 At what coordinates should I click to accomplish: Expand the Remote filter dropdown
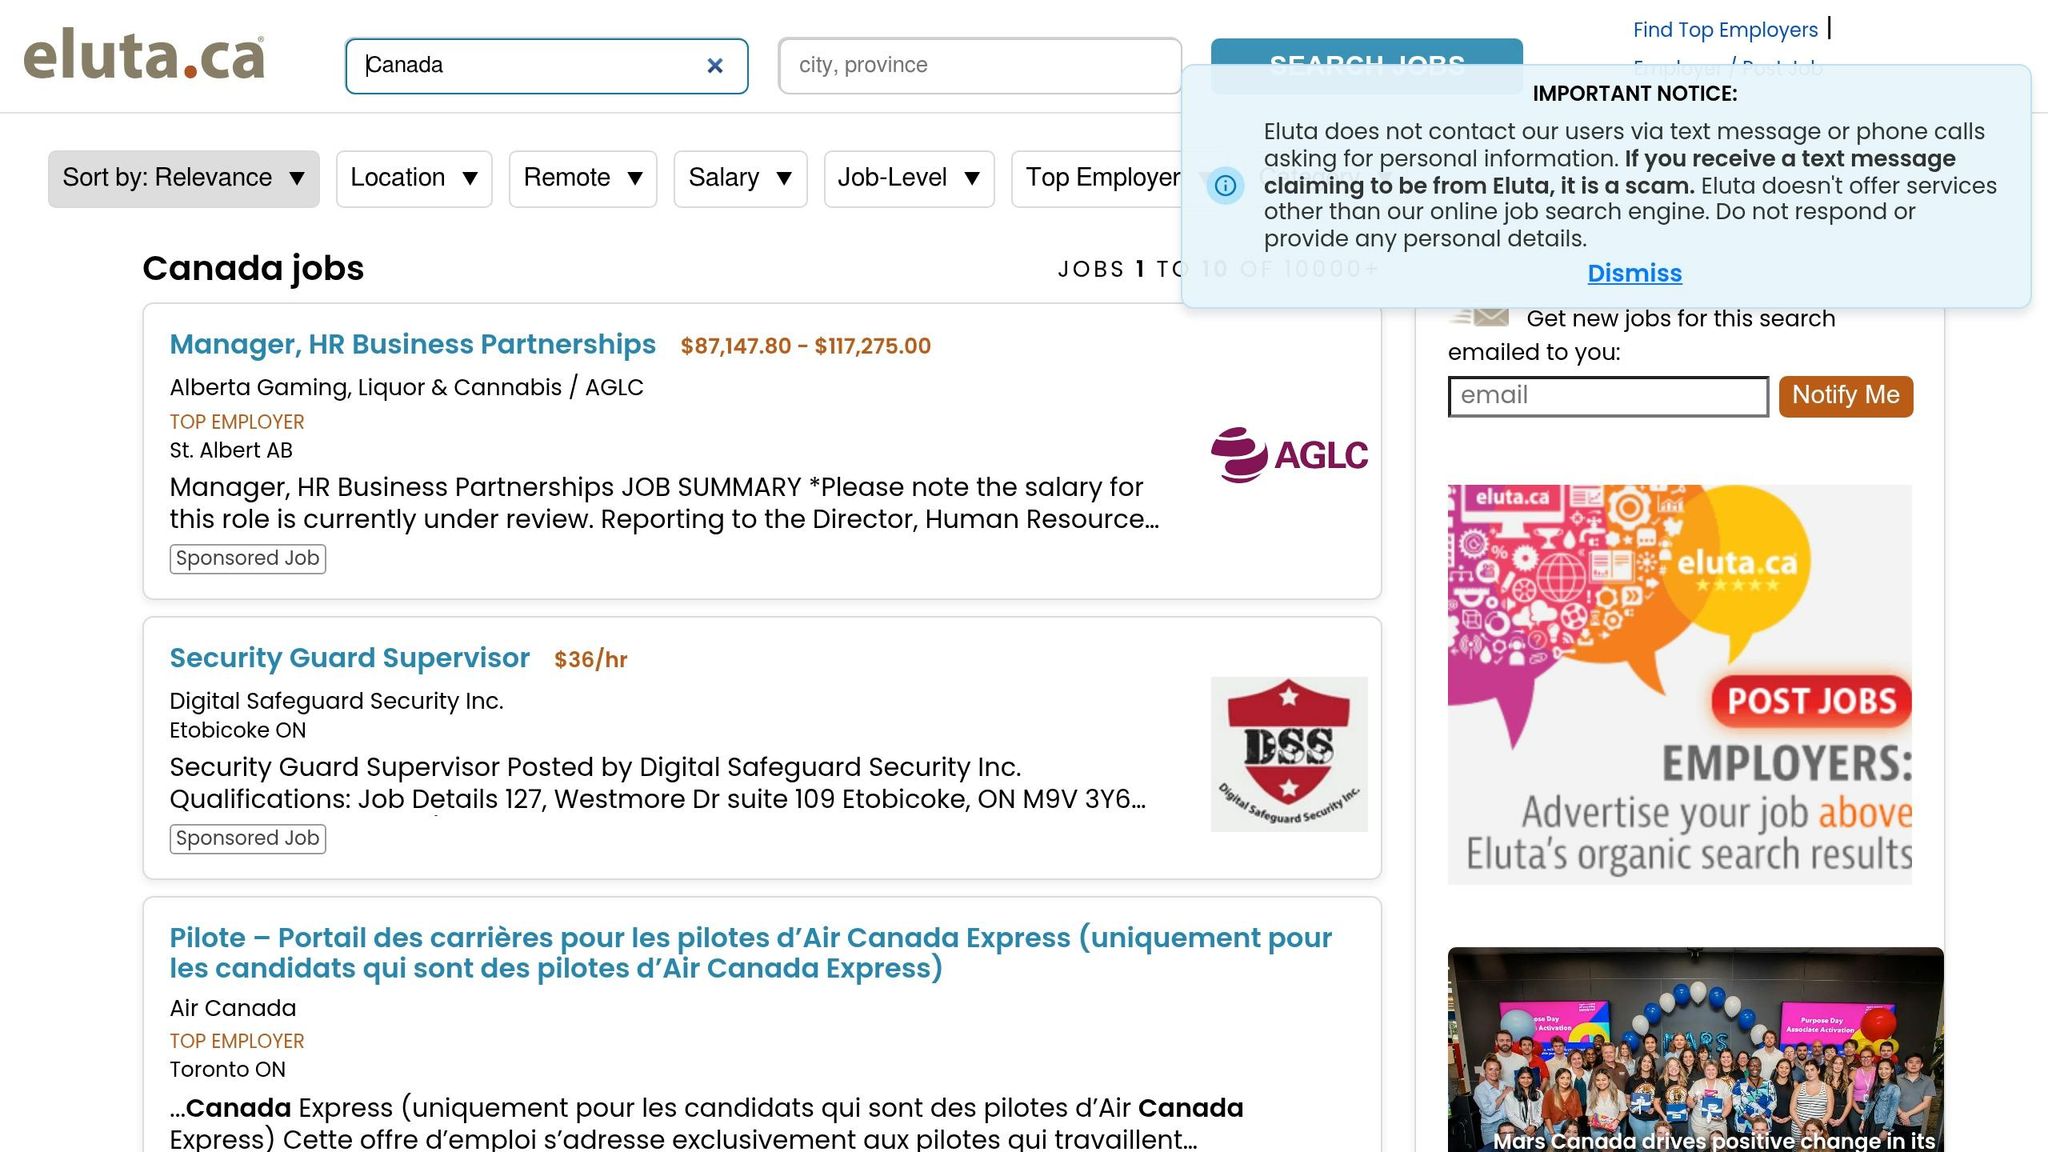(x=583, y=179)
